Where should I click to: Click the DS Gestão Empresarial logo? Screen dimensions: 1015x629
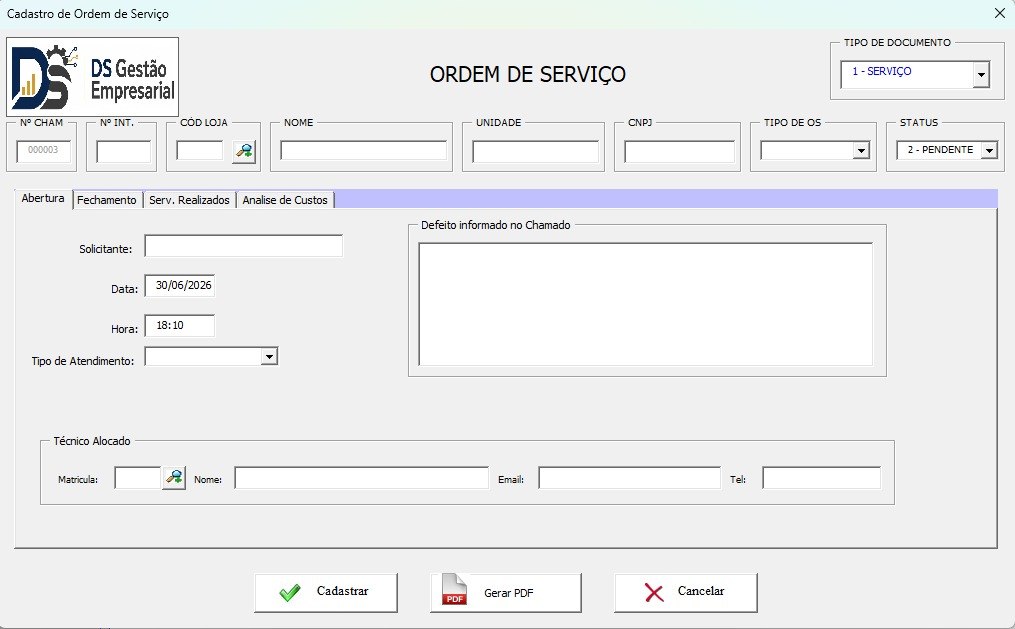coord(93,76)
